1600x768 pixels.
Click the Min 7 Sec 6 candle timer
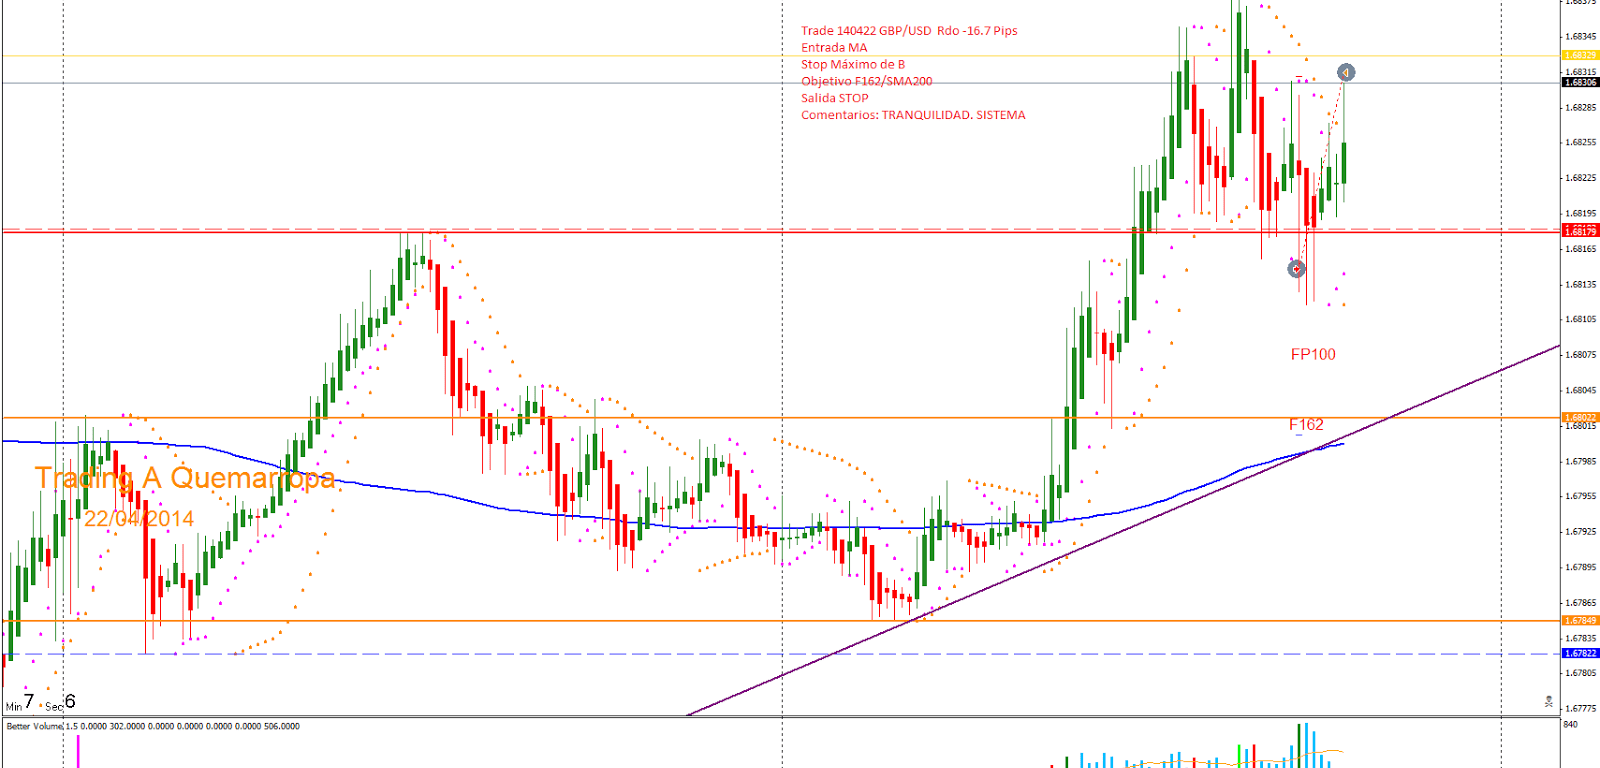click(x=40, y=703)
